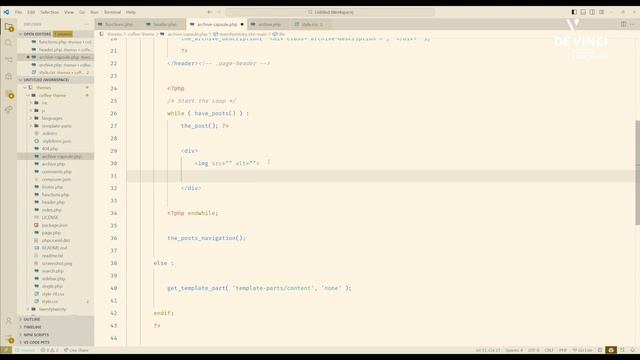Open the View menu
640x360 pixels.
coord(69,12)
